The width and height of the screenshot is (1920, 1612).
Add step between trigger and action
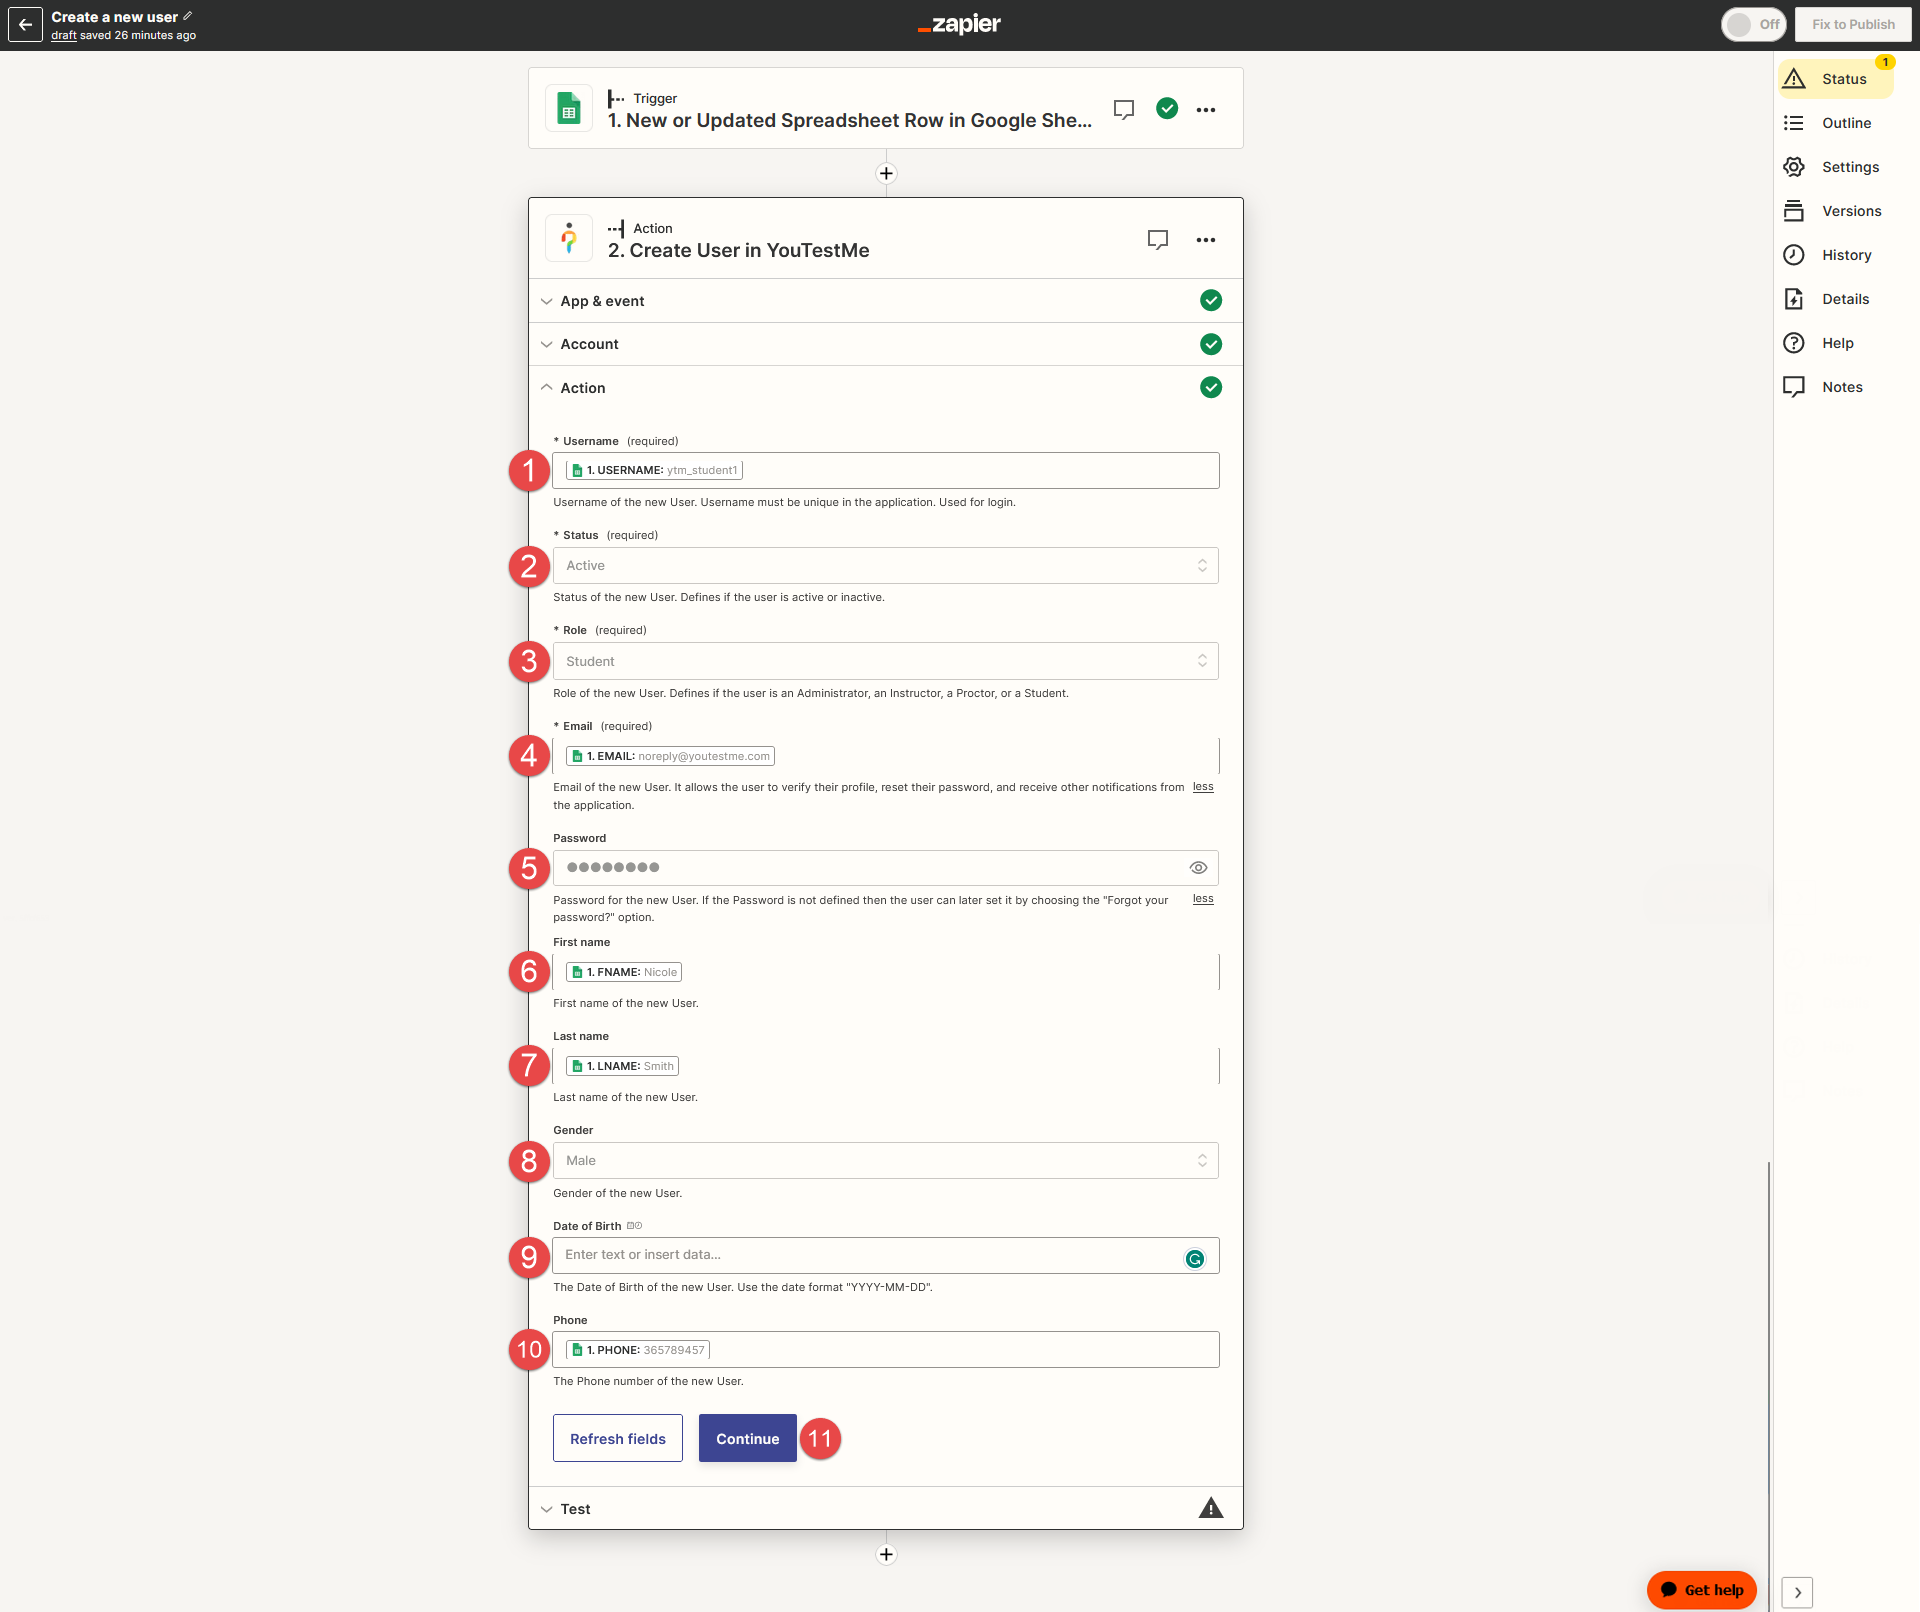click(886, 173)
